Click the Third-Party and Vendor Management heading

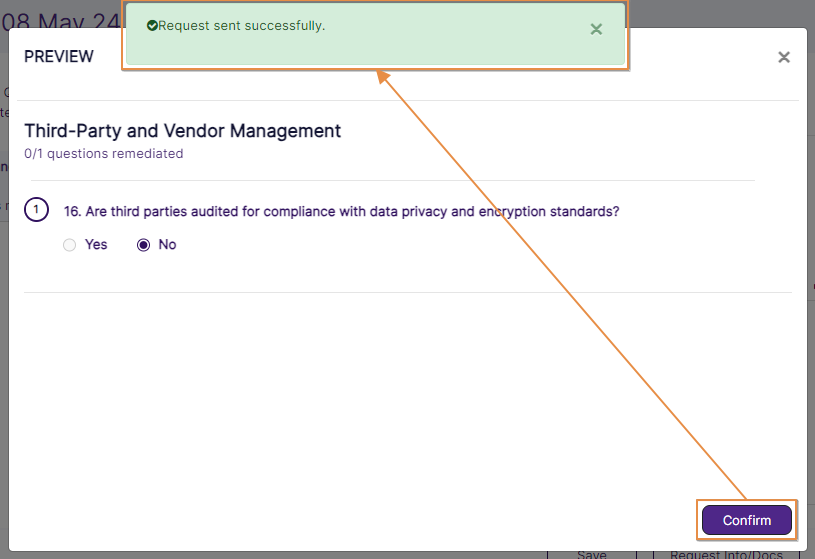[182, 131]
